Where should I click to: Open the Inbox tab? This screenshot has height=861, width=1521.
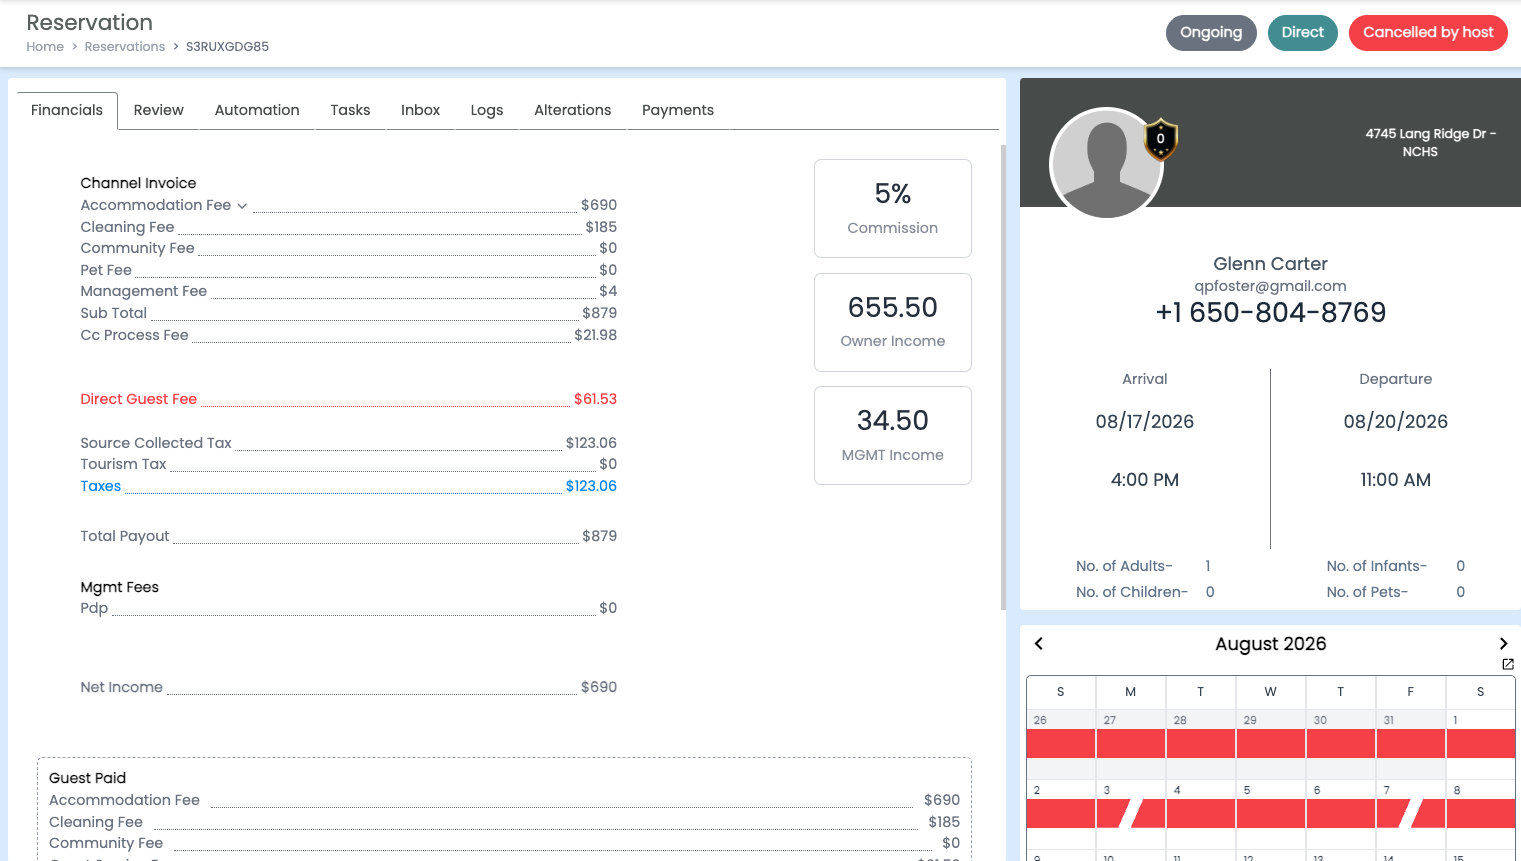(x=421, y=110)
